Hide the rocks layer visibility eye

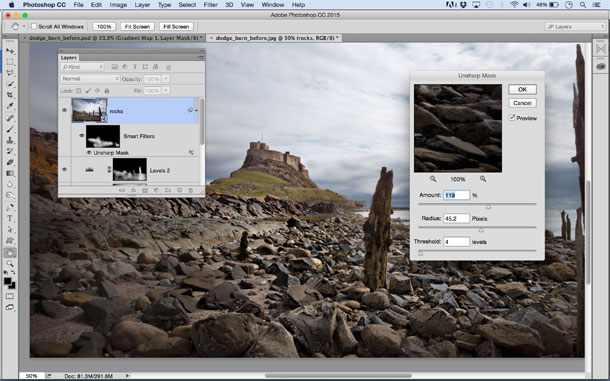click(65, 111)
